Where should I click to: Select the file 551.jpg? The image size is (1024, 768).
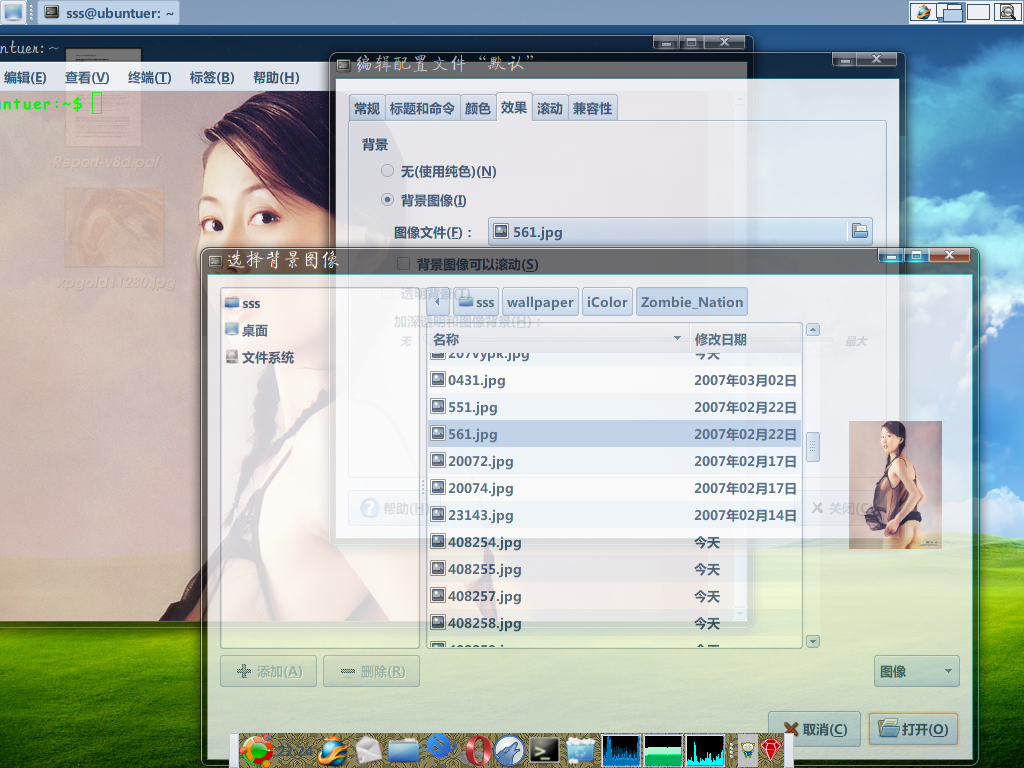point(615,407)
